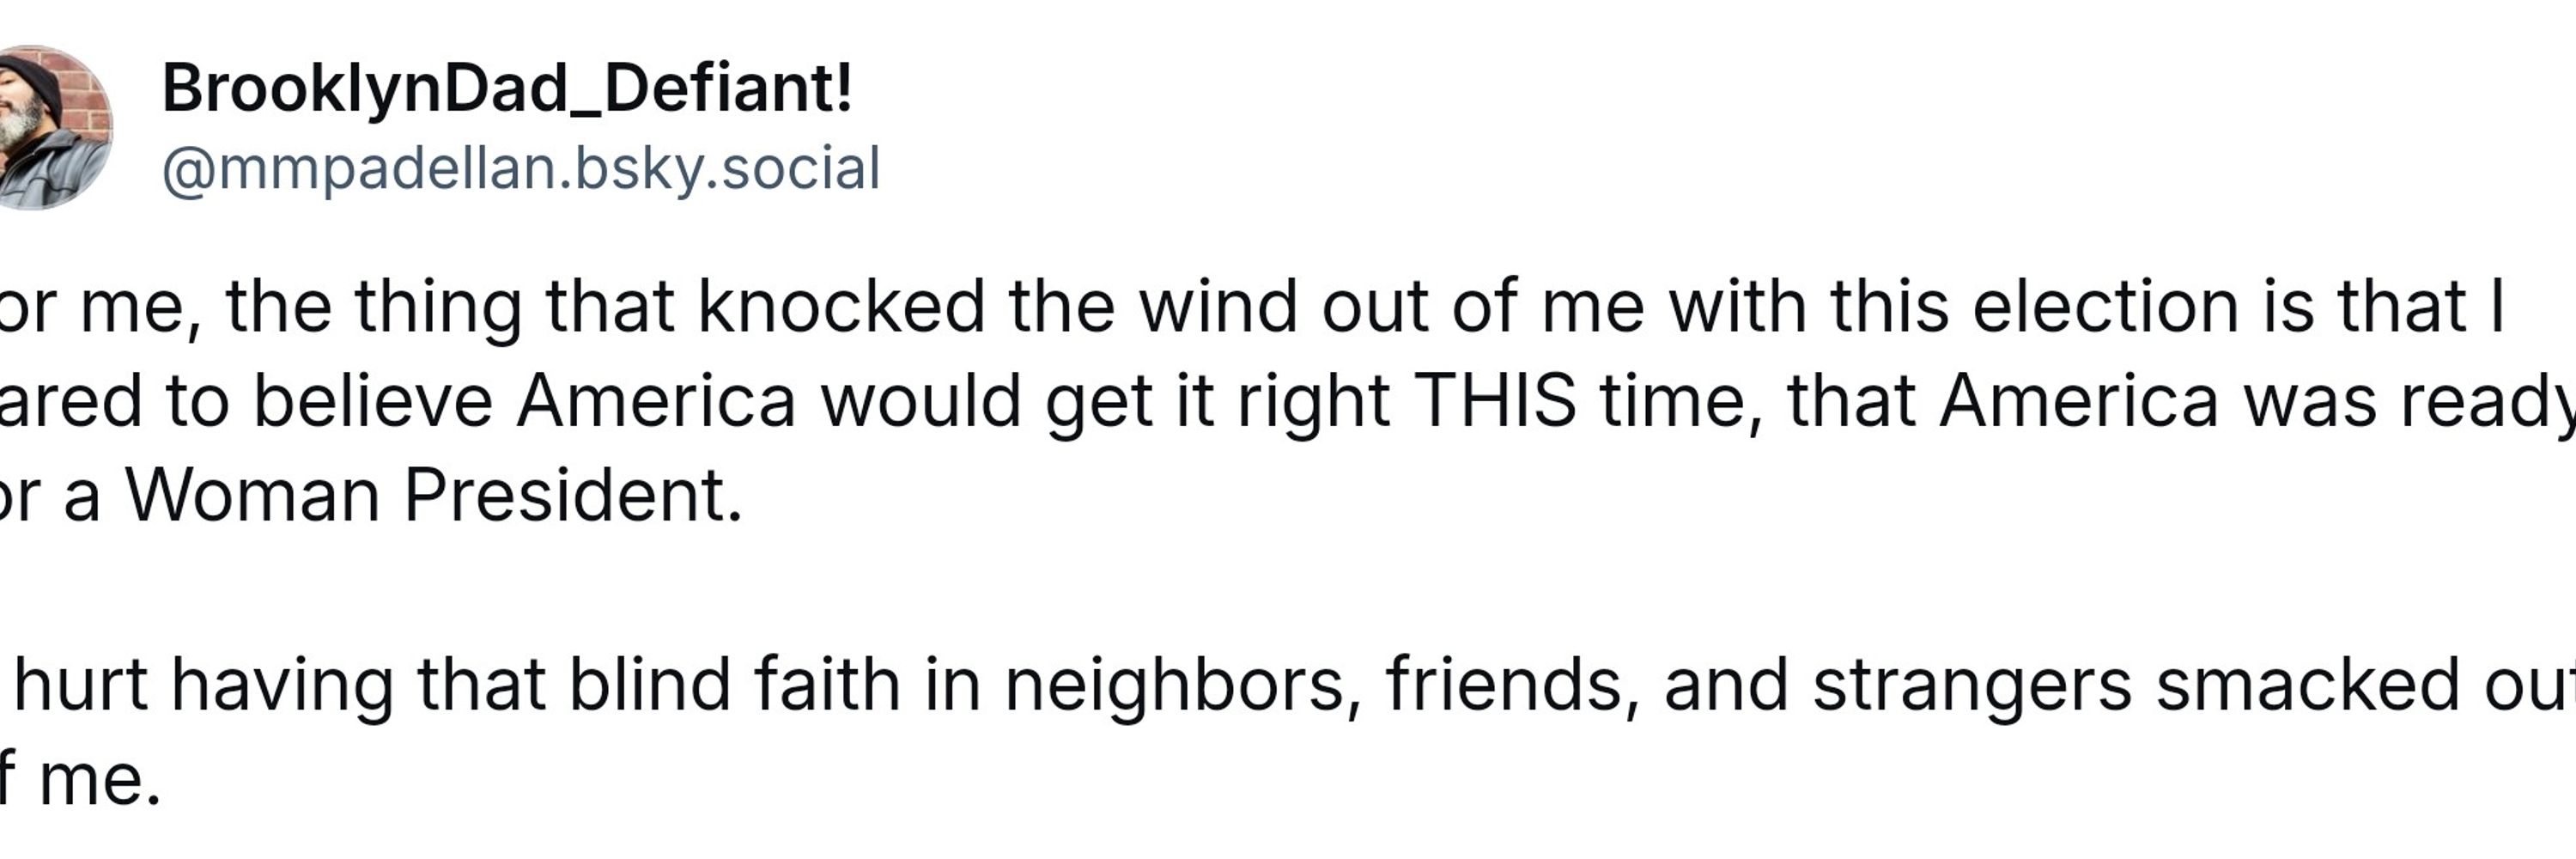Click the BrooklynDad_Defiant! display name
The image size is (2576, 859).
(507, 89)
